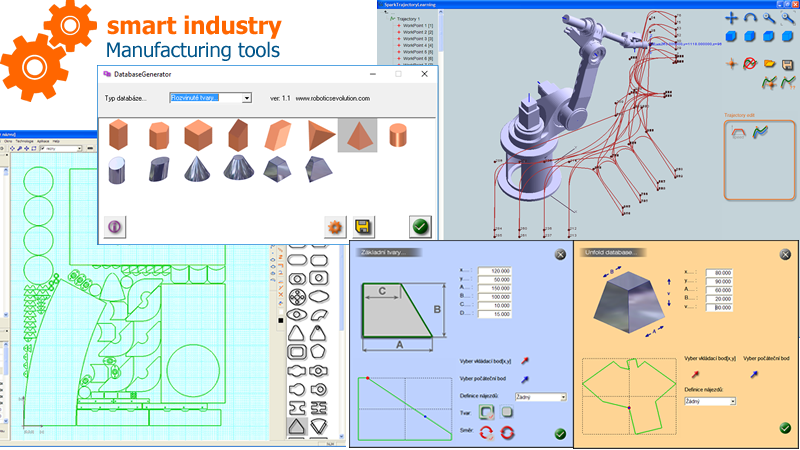Open settings gear in DatabaseGenerator
The height and width of the screenshot is (450, 800).
[x=335, y=227]
